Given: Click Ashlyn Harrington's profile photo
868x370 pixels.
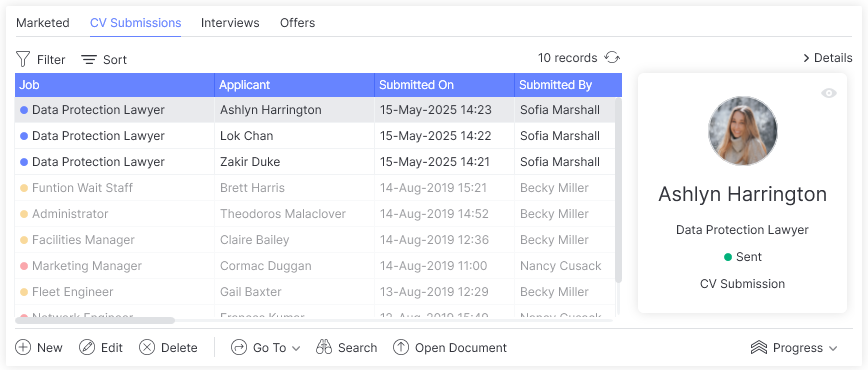Looking at the screenshot, I should (x=743, y=131).
